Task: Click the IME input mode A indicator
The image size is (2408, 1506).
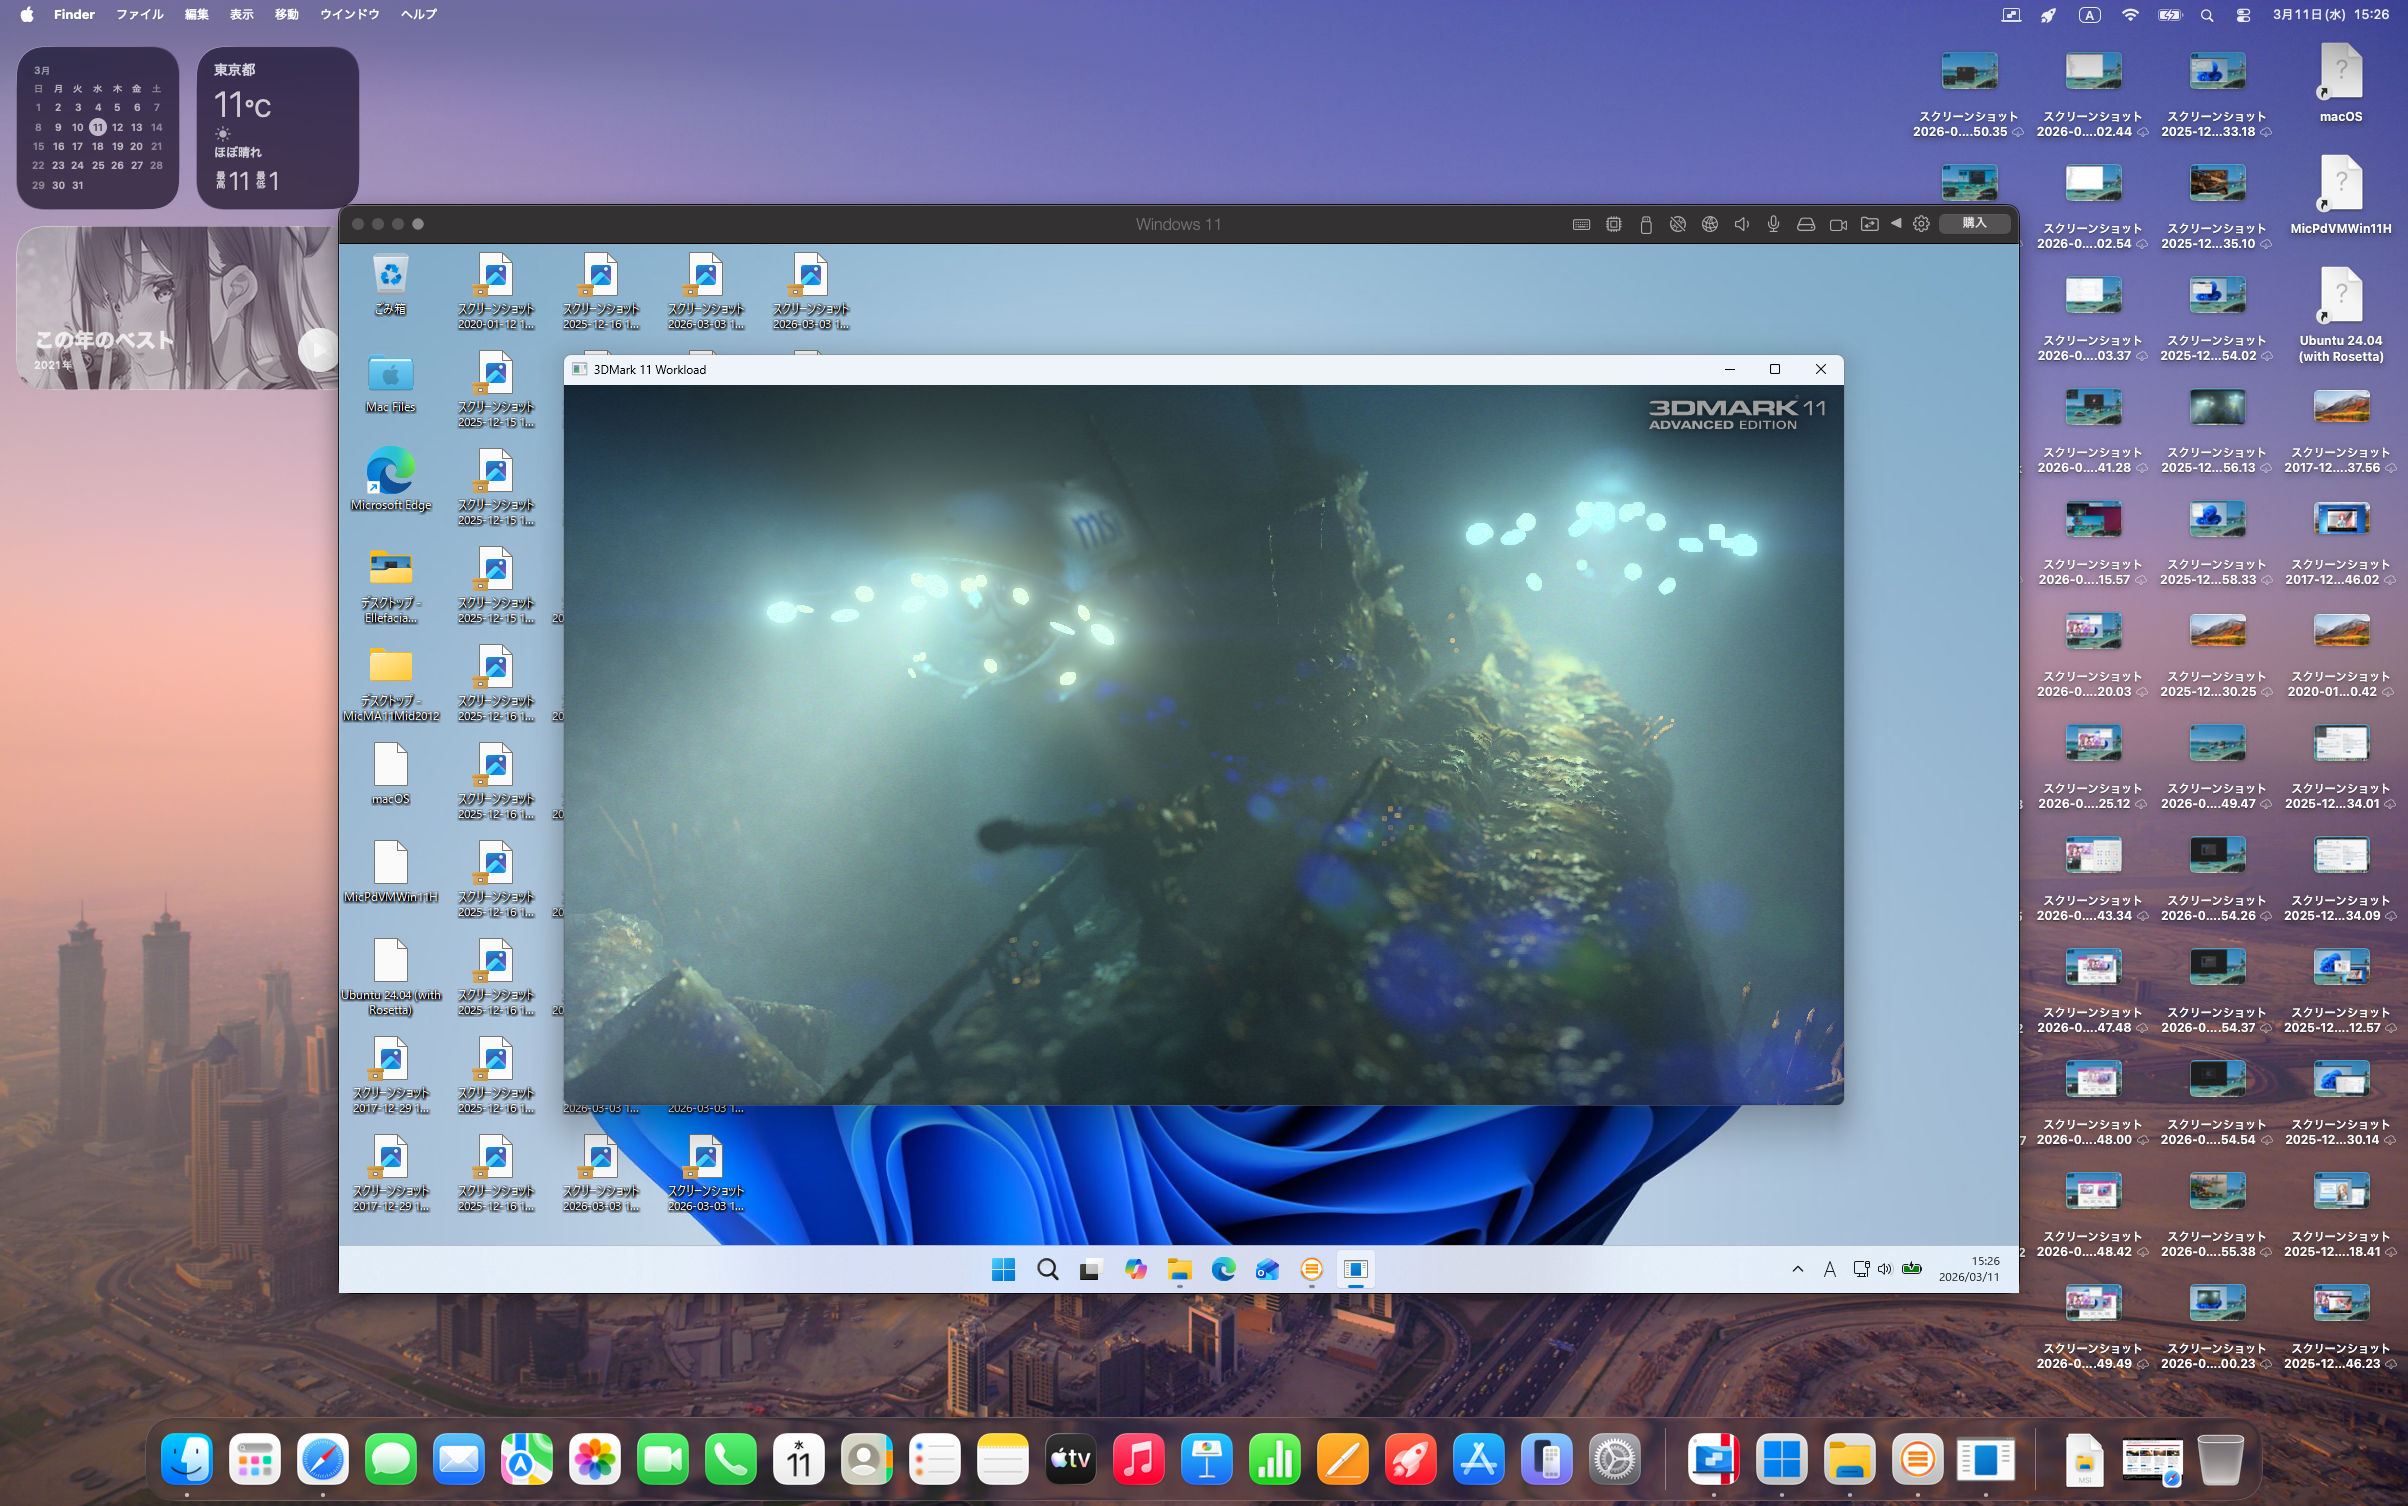Action: (1829, 1269)
